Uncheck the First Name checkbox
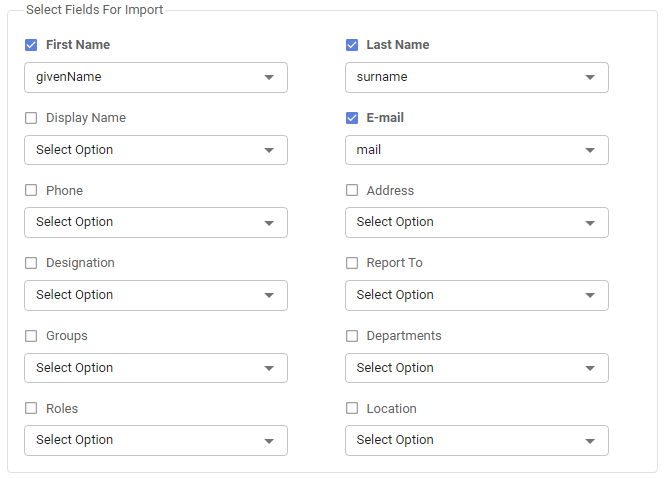 coord(31,45)
